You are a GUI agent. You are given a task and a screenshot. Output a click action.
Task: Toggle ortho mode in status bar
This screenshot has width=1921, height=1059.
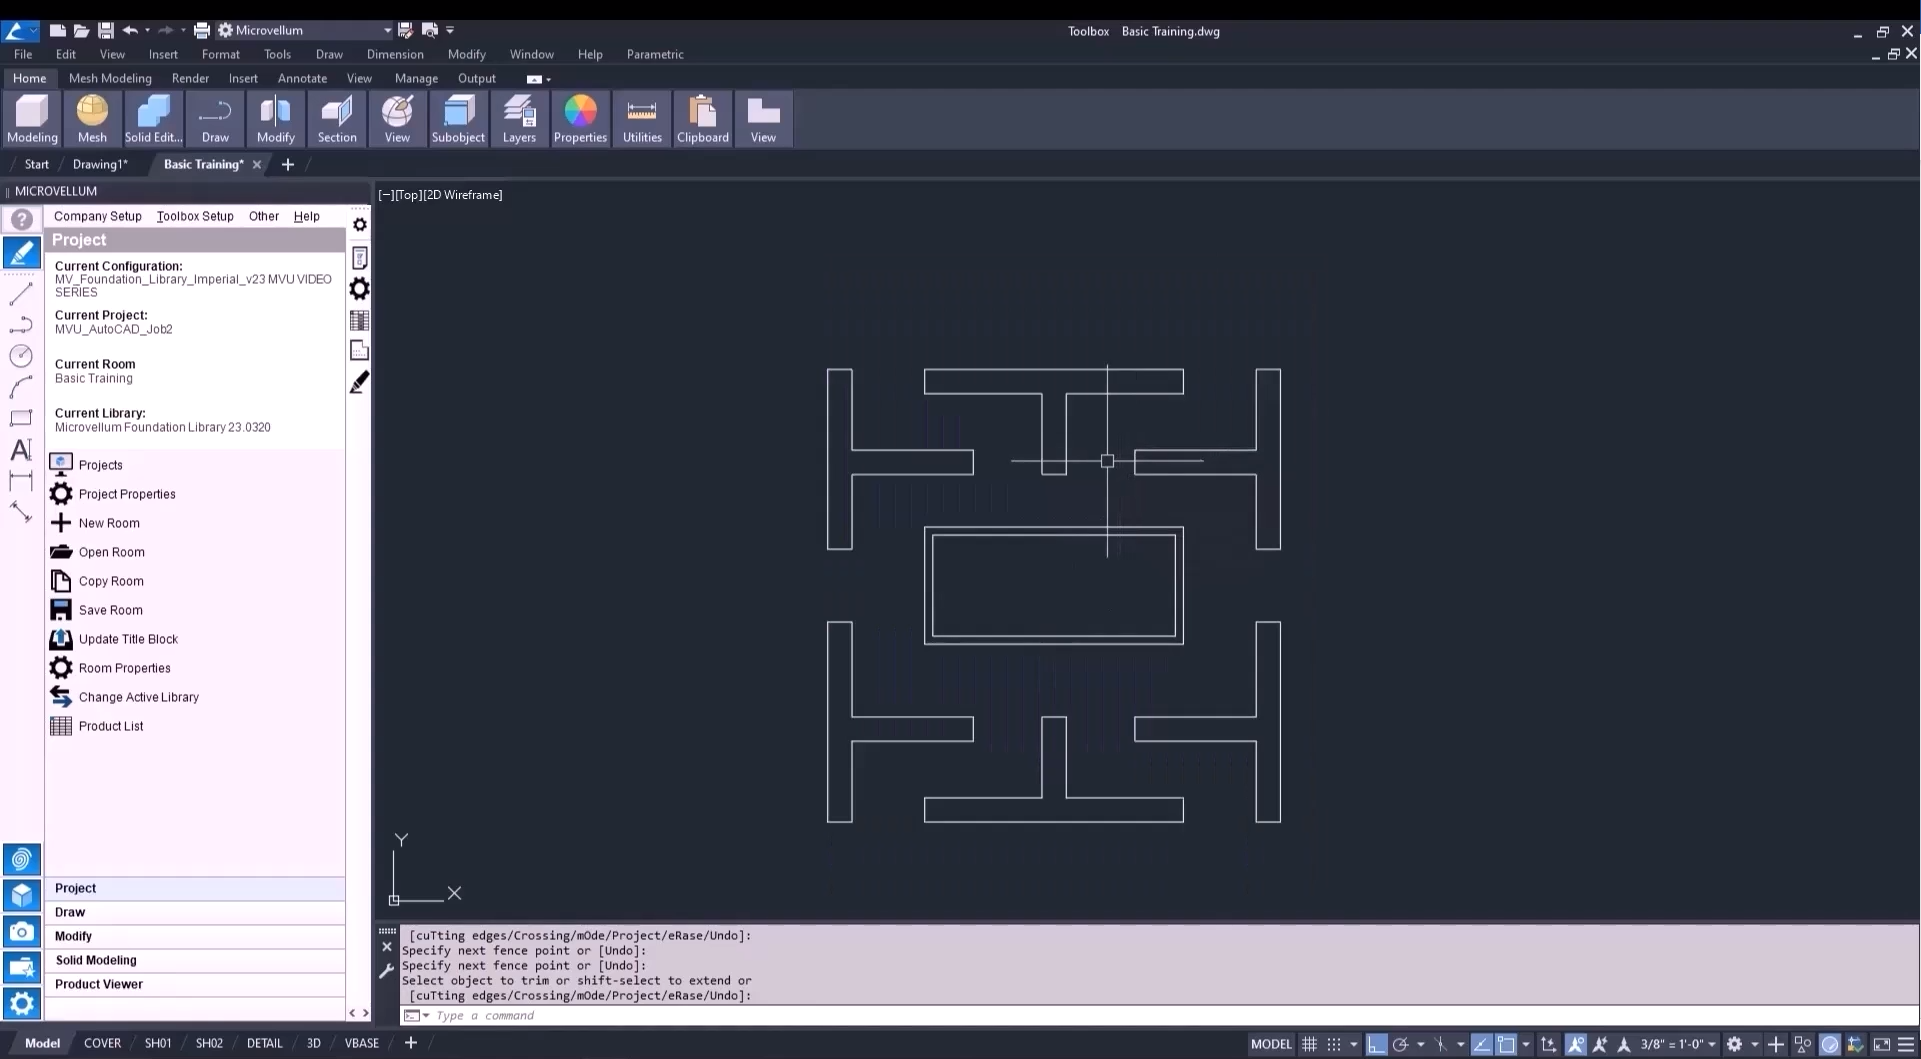point(1377,1044)
